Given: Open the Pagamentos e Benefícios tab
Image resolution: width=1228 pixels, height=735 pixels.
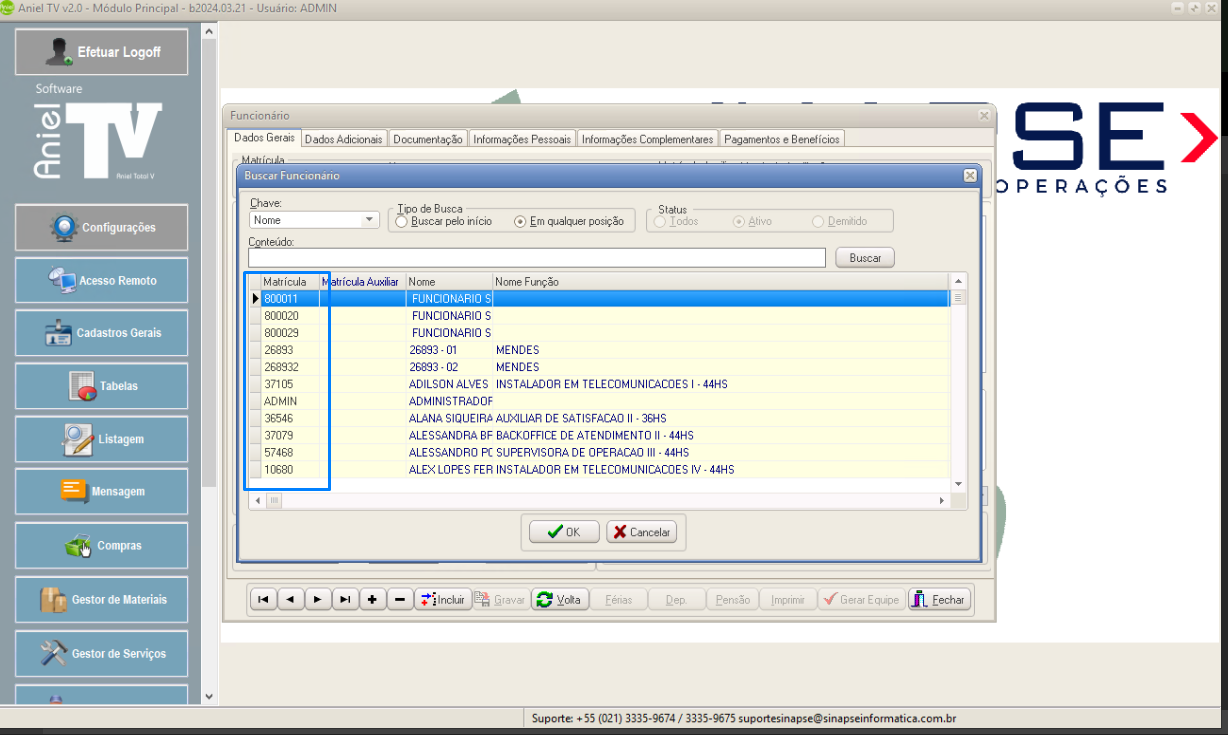Looking at the screenshot, I should point(782,140).
